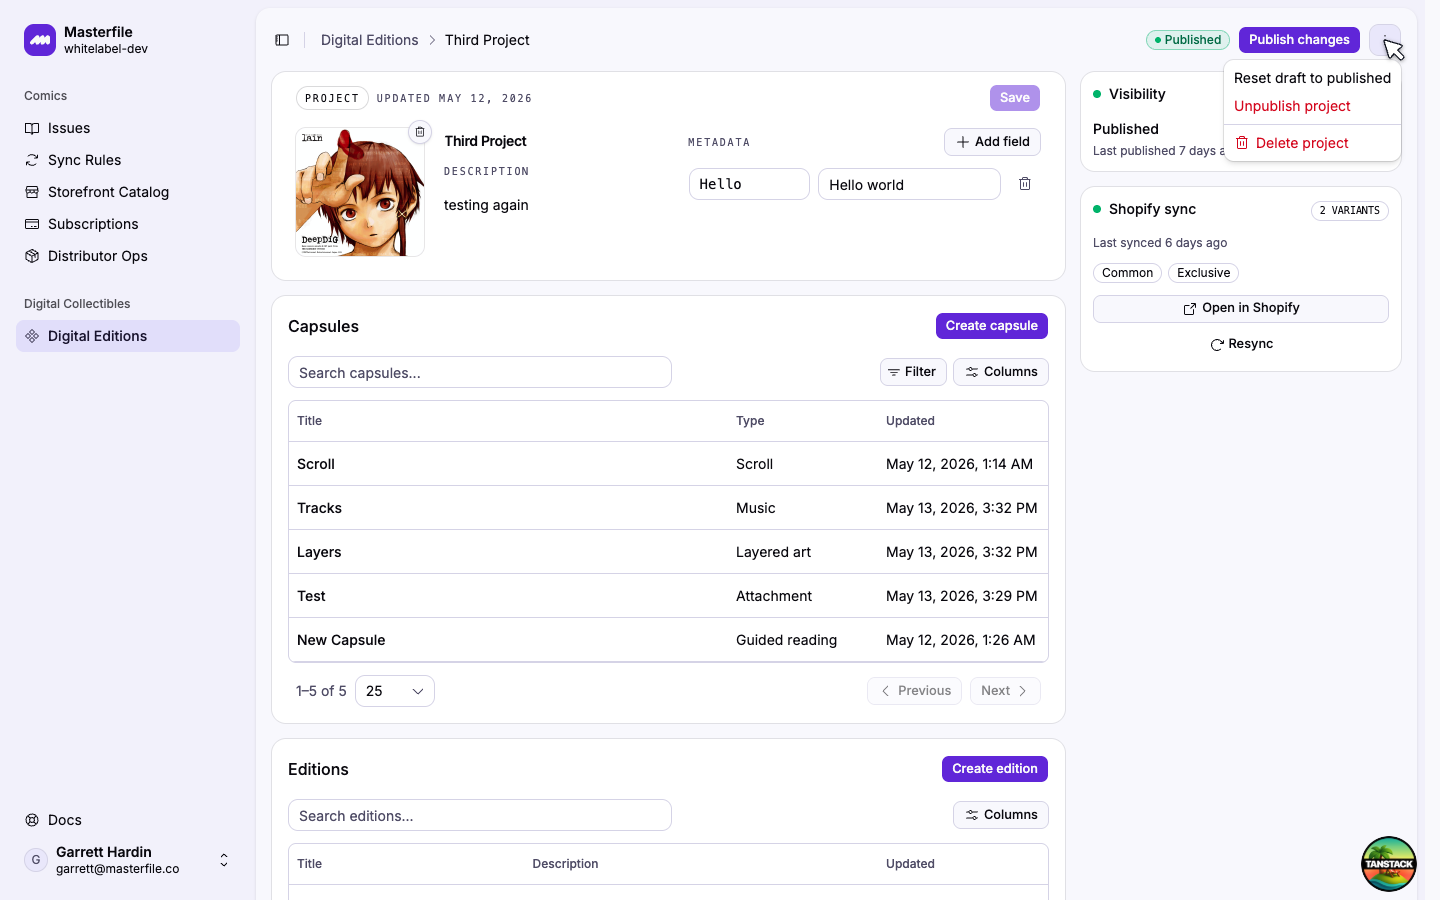Toggle the sidebar panel icon
The width and height of the screenshot is (1440, 900).
pos(282,40)
